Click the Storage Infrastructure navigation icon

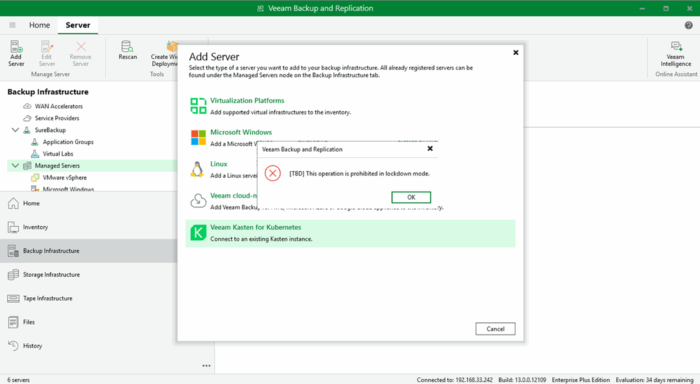13,275
